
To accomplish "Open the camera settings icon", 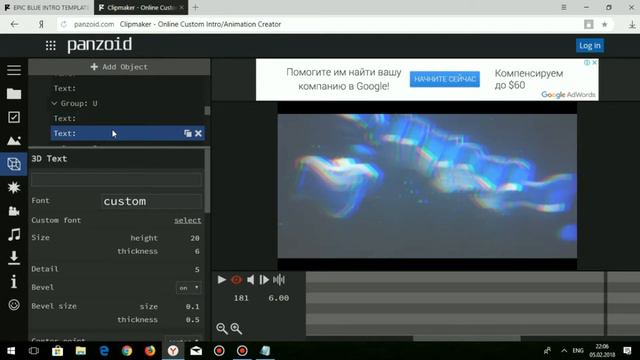I will pos(14,211).
